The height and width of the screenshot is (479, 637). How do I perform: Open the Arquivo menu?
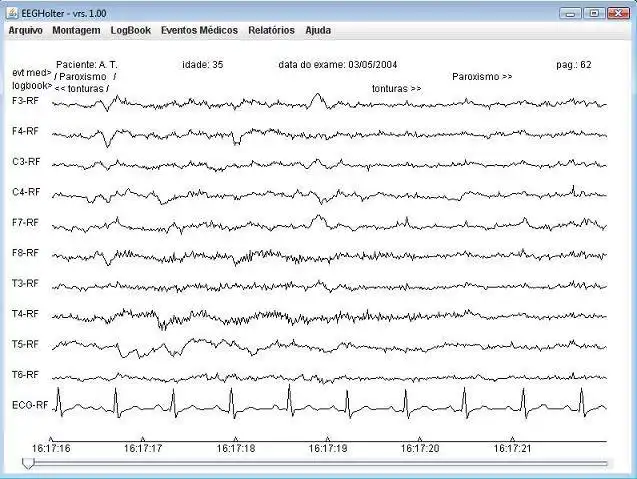[26, 30]
